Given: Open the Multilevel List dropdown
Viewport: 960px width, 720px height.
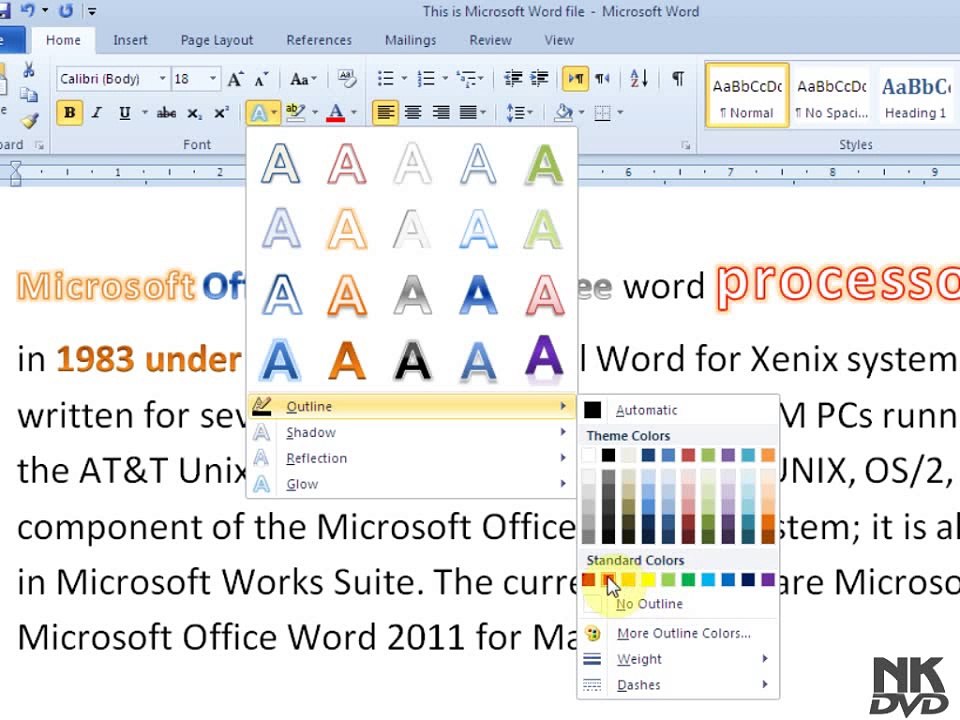Looking at the screenshot, I should click(481, 78).
